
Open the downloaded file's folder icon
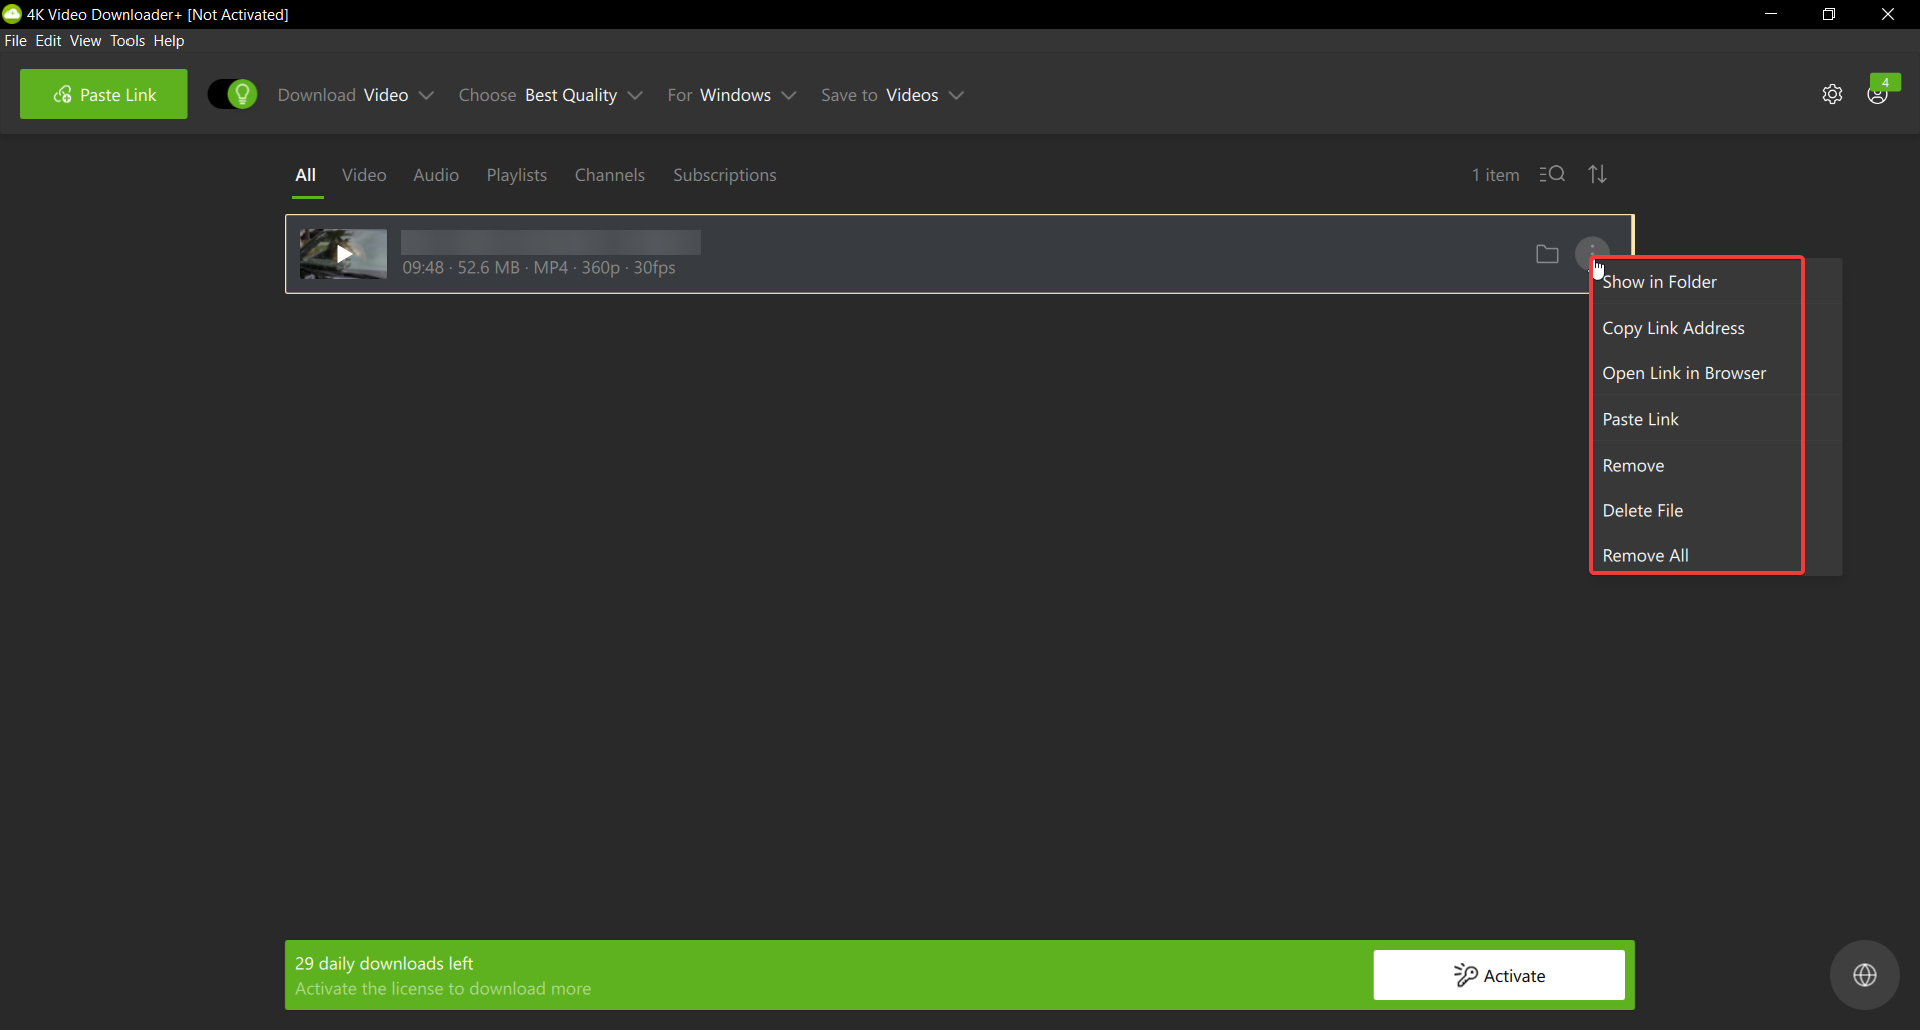point(1547,254)
